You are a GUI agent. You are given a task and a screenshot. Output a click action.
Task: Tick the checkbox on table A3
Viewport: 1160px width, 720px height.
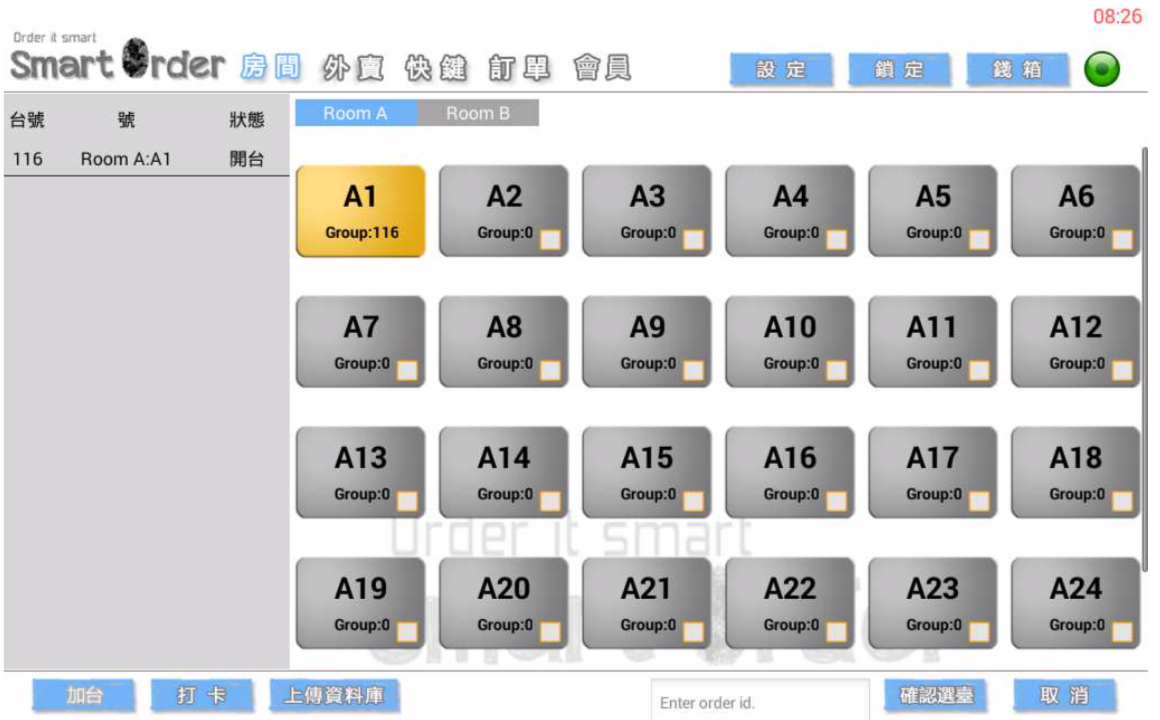point(693,240)
